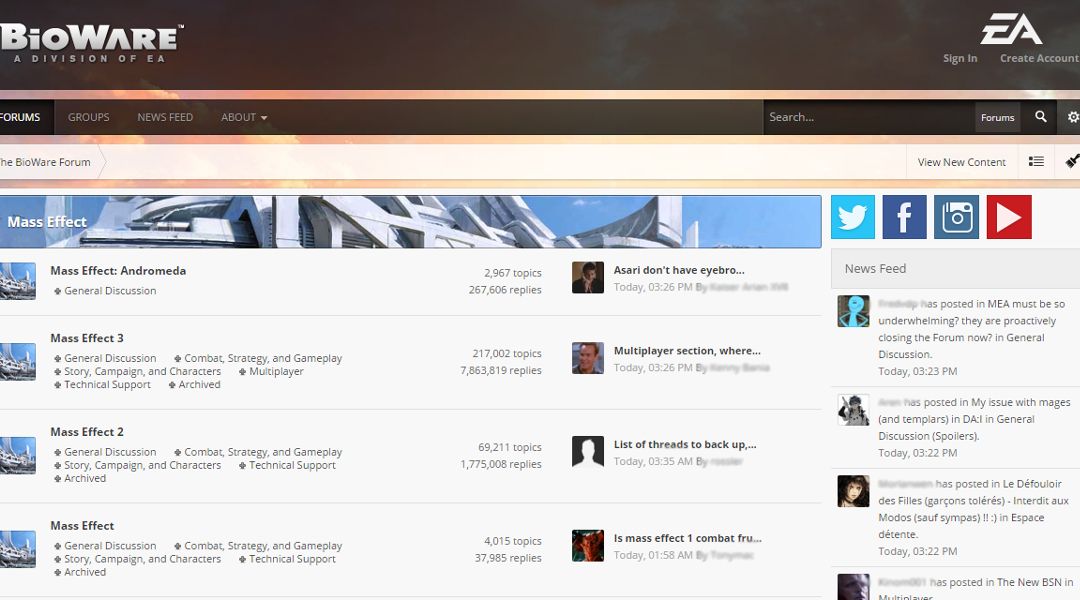The width and height of the screenshot is (1080, 600).
Task: Open the Mass Effect 3 forum icon
Action: (18, 362)
